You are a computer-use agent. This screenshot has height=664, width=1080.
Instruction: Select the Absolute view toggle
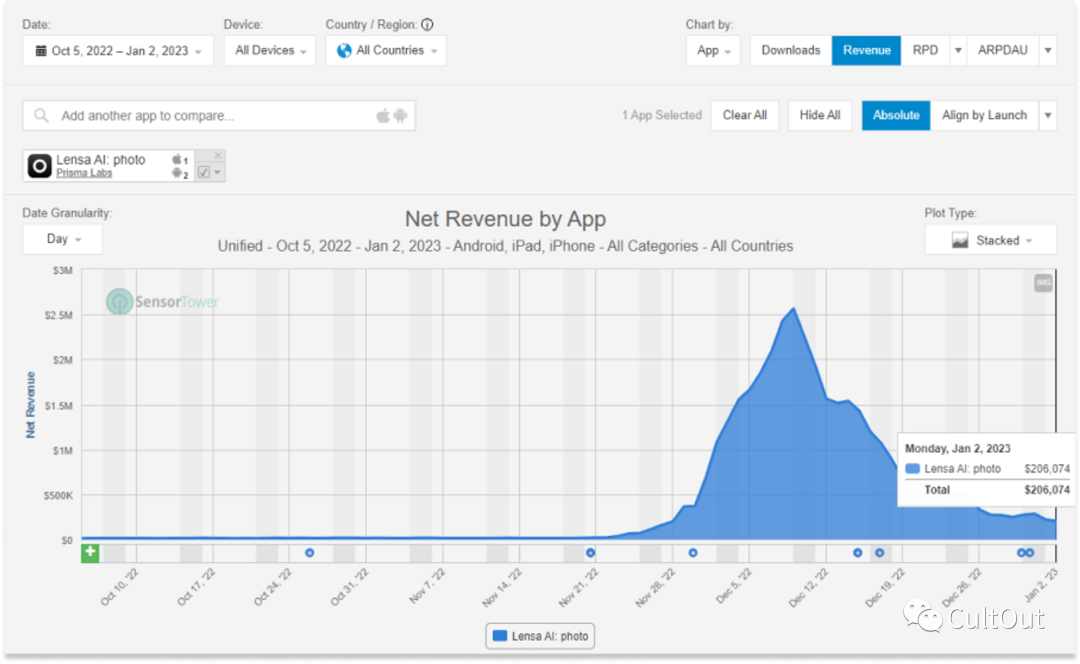click(896, 115)
